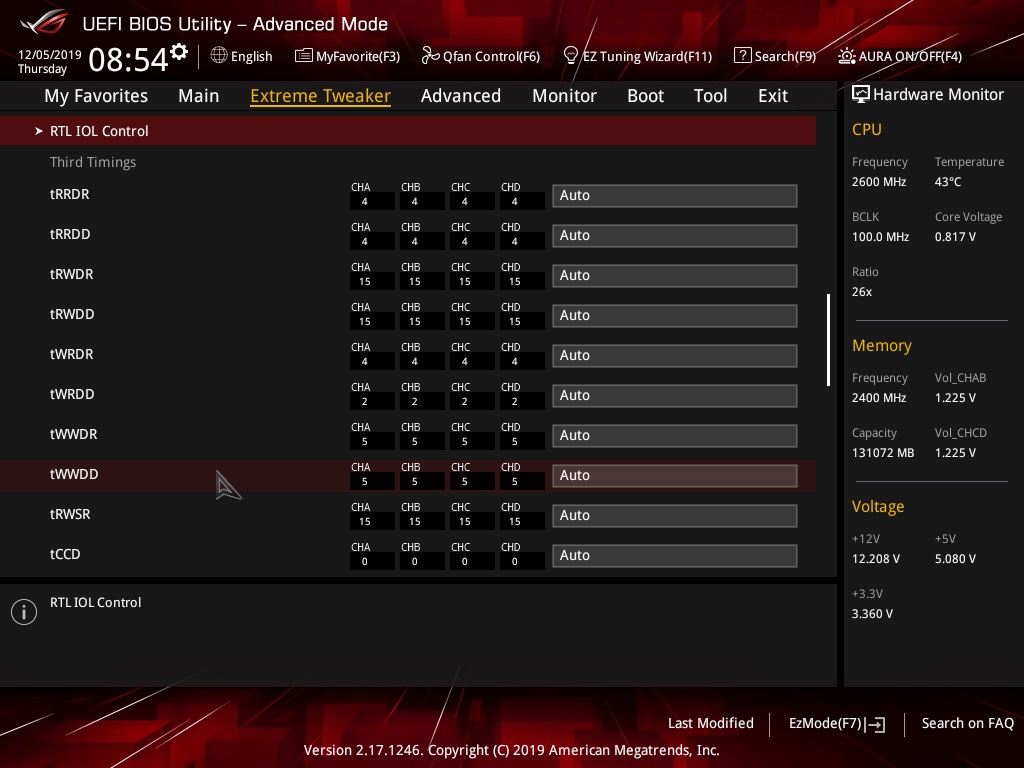This screenshot has height=768, width=1024.
Task: Open tWWDD Auto value field
Action: (x=675, y=475)
